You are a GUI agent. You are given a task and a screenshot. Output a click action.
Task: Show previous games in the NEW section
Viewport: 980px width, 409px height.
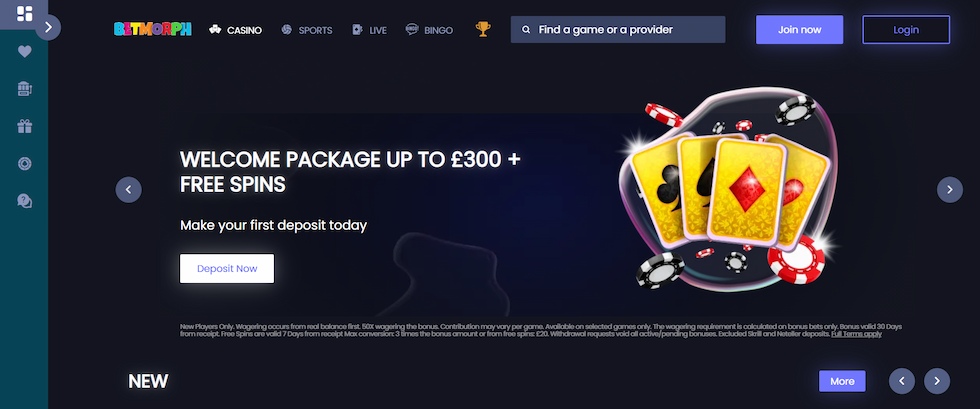click(902, 381)
